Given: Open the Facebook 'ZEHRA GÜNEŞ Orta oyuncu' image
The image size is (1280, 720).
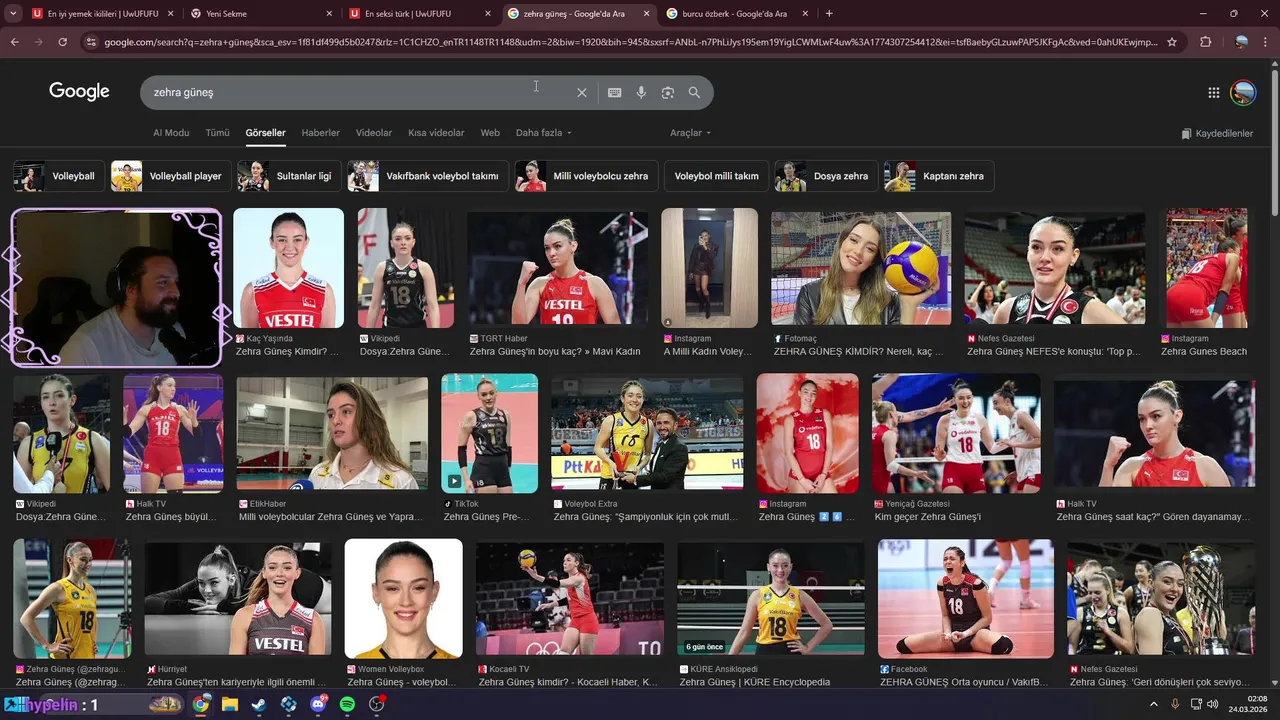Looking at the screenshot, I should tap(965, 598).
